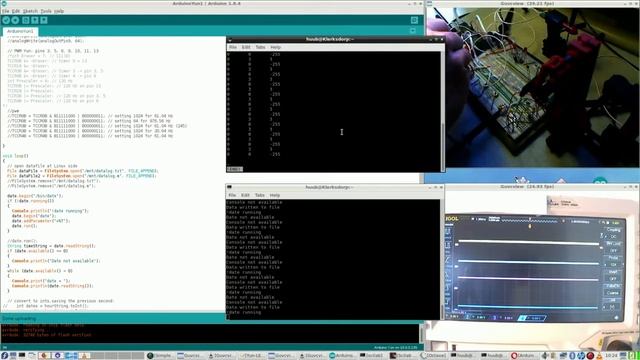Open the Arduino Edit menu
The height and width of the screenshot is (360, 640).
[x=16, y=11]
